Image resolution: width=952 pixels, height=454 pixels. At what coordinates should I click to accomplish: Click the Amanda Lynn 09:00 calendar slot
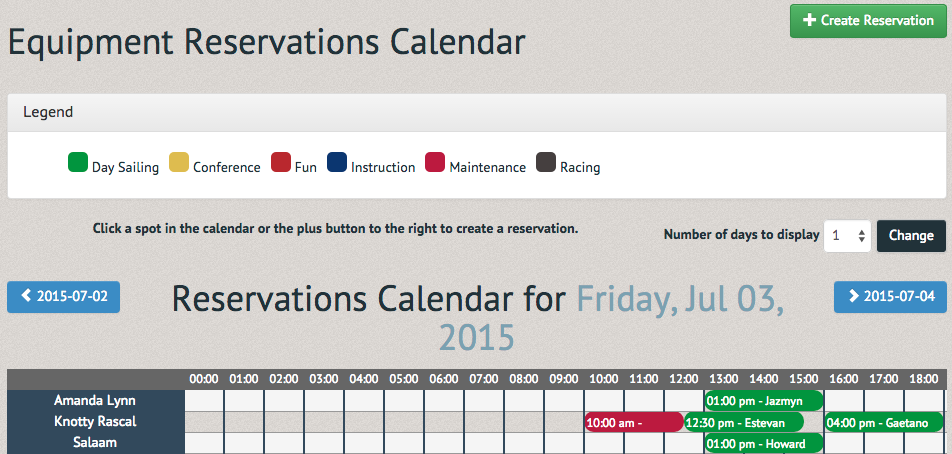[564, 401]
